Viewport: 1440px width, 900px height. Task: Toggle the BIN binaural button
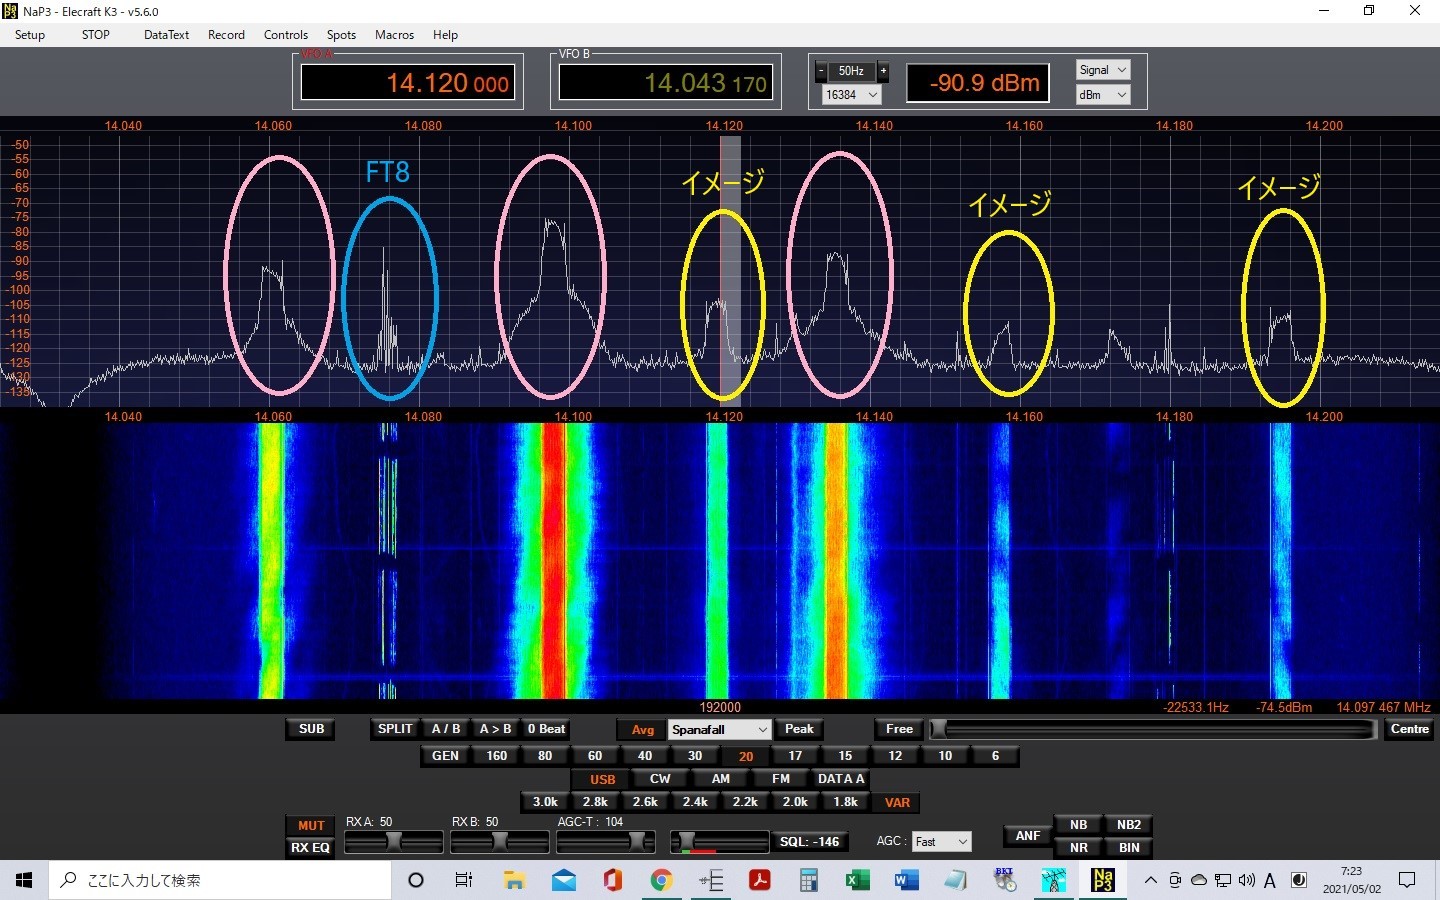point(1129,847)
